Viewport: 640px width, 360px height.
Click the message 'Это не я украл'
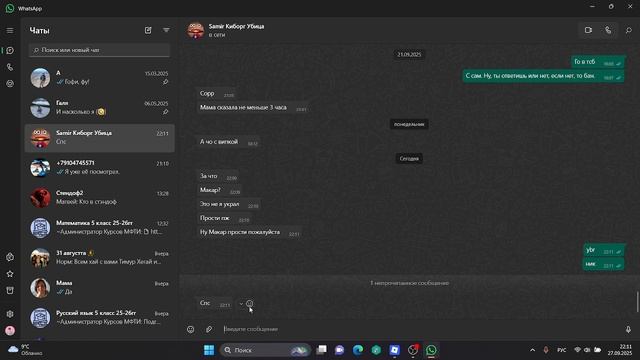click(x=229, y=204)
